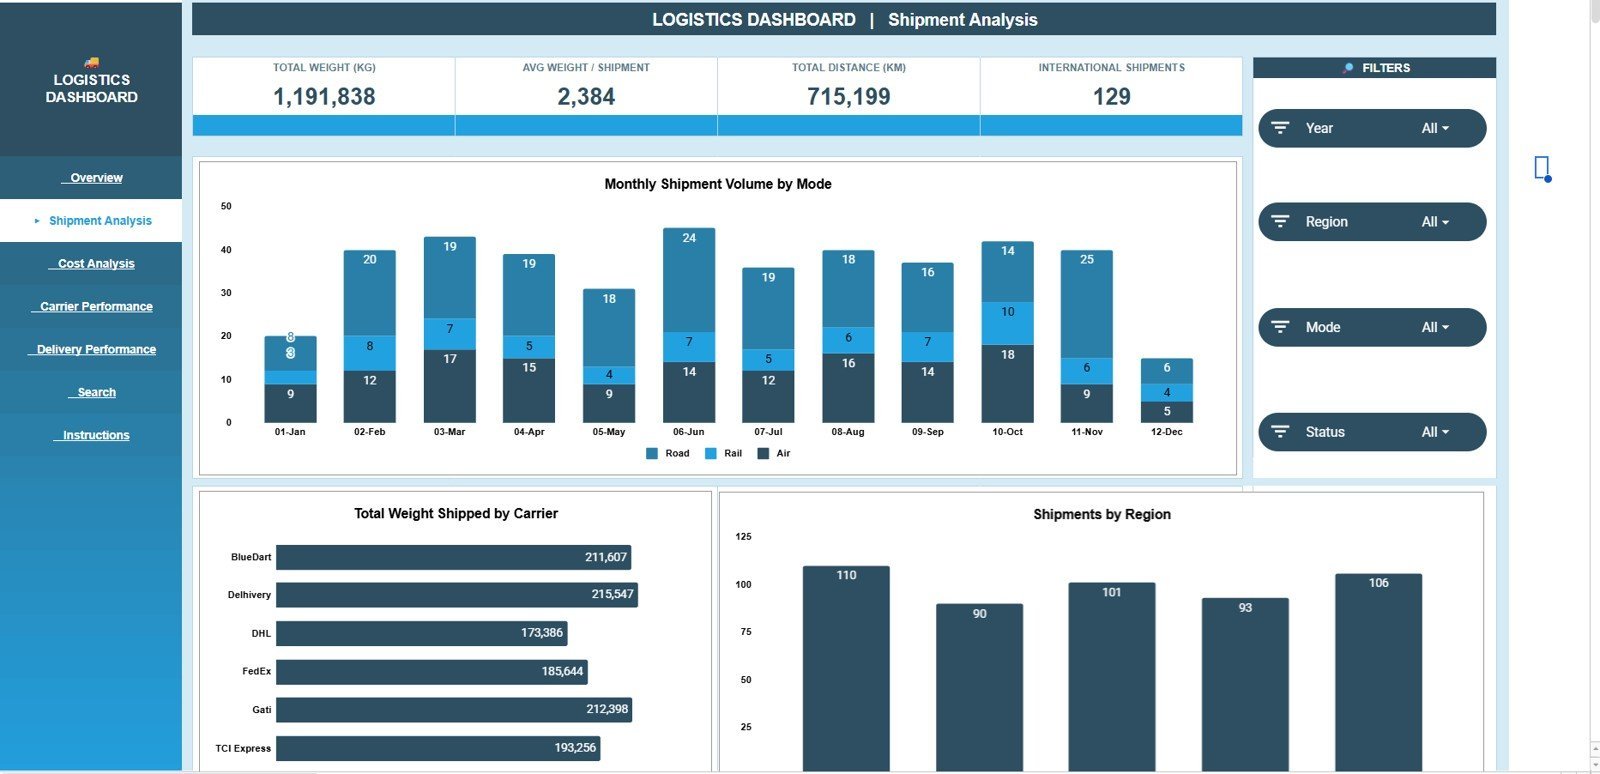Click the 05-May Road segment labeled 18
This screenshot has width=1600, height=774.
pyautogui.click(x=609, y=328)
